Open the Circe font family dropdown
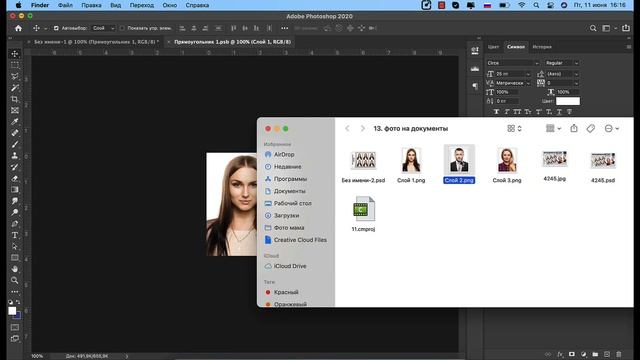The height and width of the screenshot is (360, 640). click(x=513, y=63)
